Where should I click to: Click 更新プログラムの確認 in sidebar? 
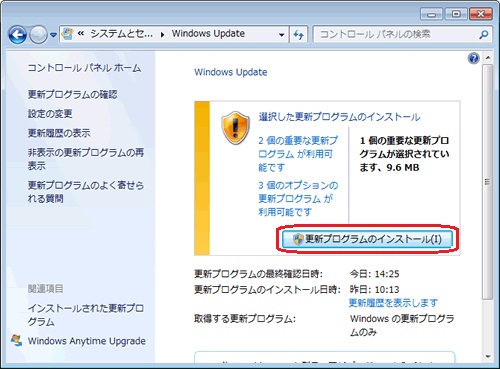[x=72, y=94]
